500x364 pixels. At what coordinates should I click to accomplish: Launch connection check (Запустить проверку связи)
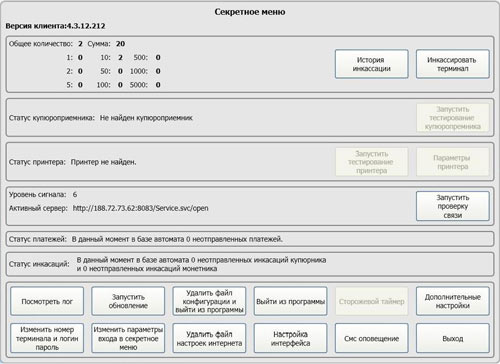pos(452,206)
